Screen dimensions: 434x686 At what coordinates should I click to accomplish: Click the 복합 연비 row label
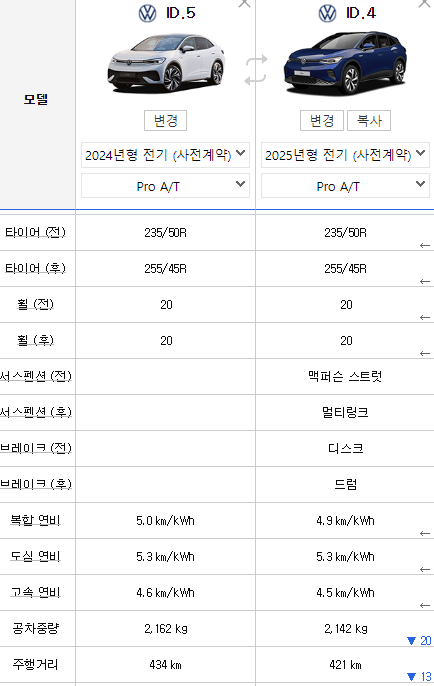coord(35,520)
